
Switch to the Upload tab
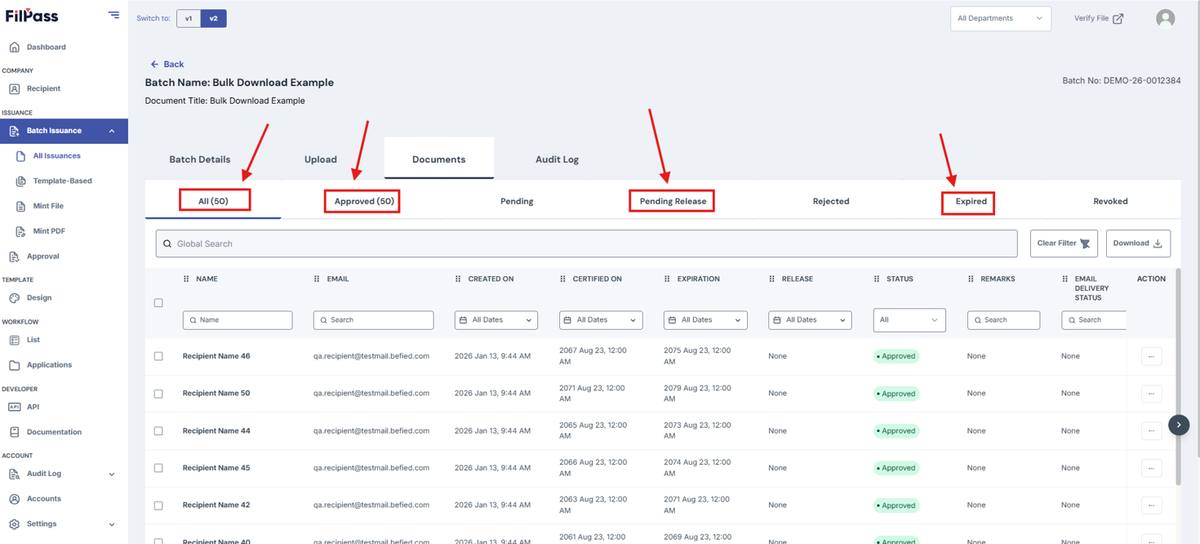click(x=321, y=159)
